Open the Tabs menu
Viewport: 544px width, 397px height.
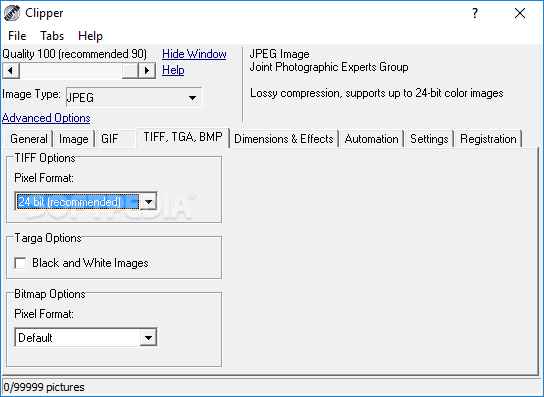point(52,36)
